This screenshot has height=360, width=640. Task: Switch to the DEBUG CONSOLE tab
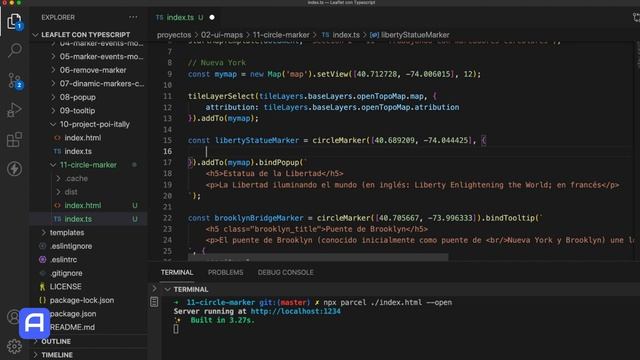(x=285, y=272)
